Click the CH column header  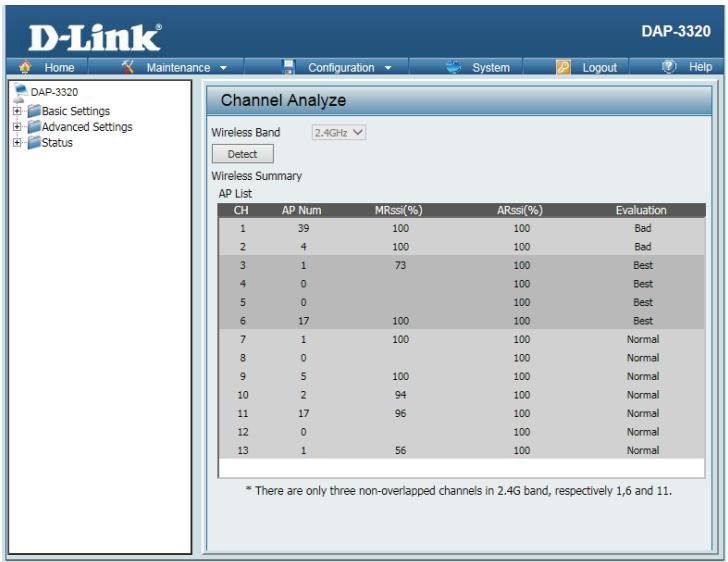pos(241,210)
